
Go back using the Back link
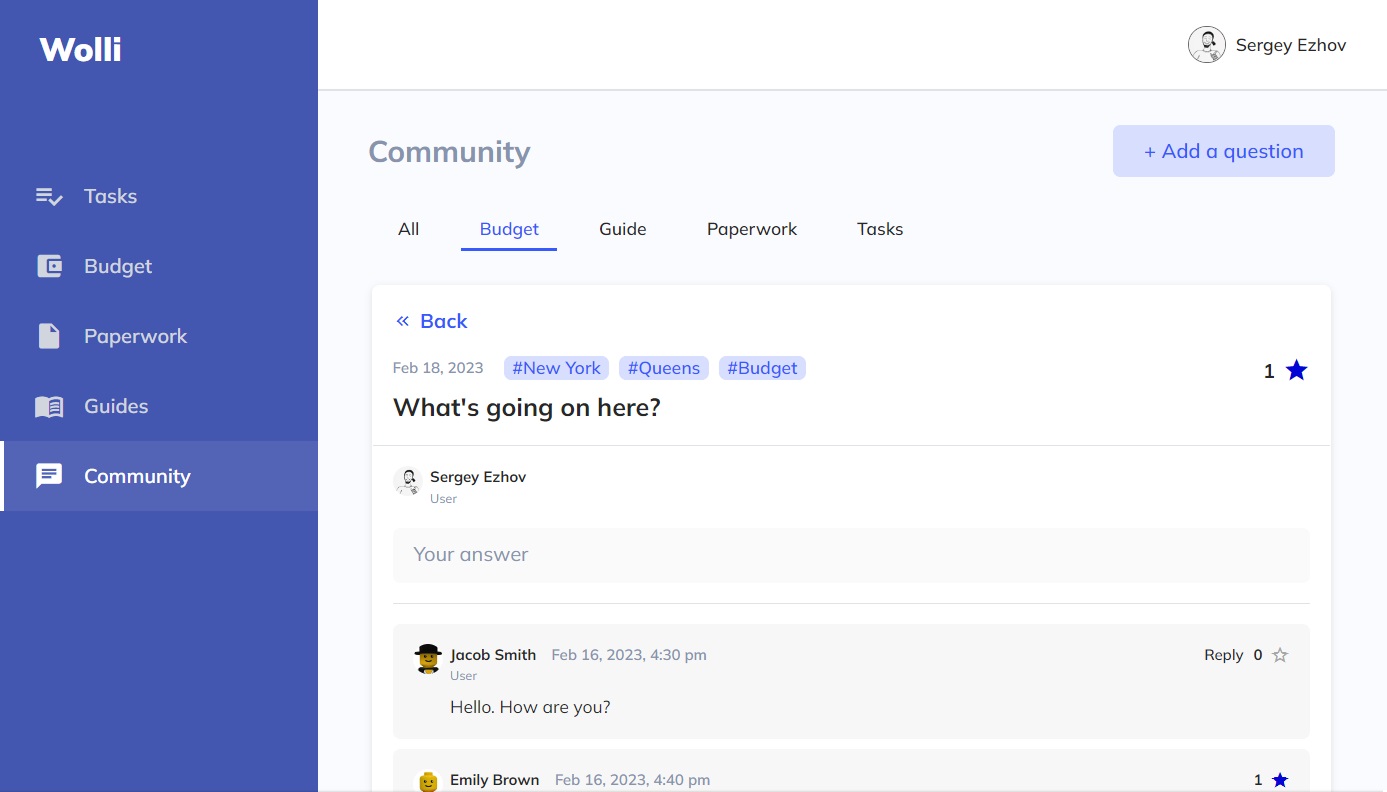432,321
